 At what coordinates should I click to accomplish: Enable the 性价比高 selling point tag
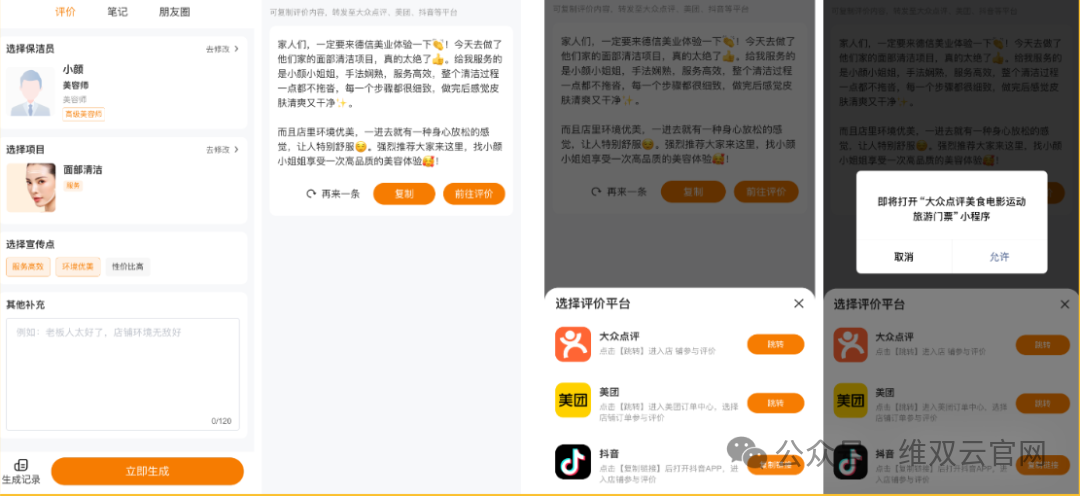[x=128, y=267]
